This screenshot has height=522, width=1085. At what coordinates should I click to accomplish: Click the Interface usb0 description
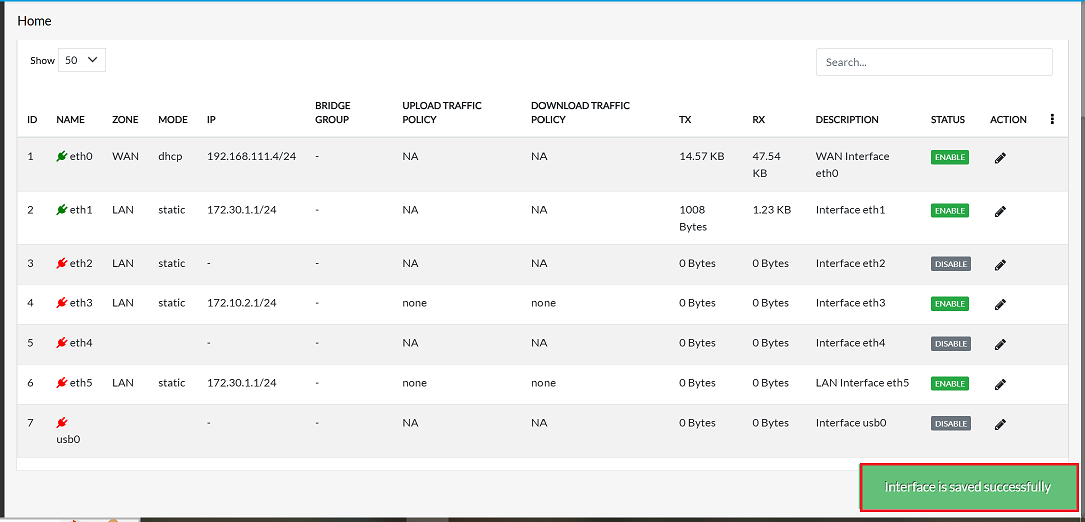[x=851, y=422]
